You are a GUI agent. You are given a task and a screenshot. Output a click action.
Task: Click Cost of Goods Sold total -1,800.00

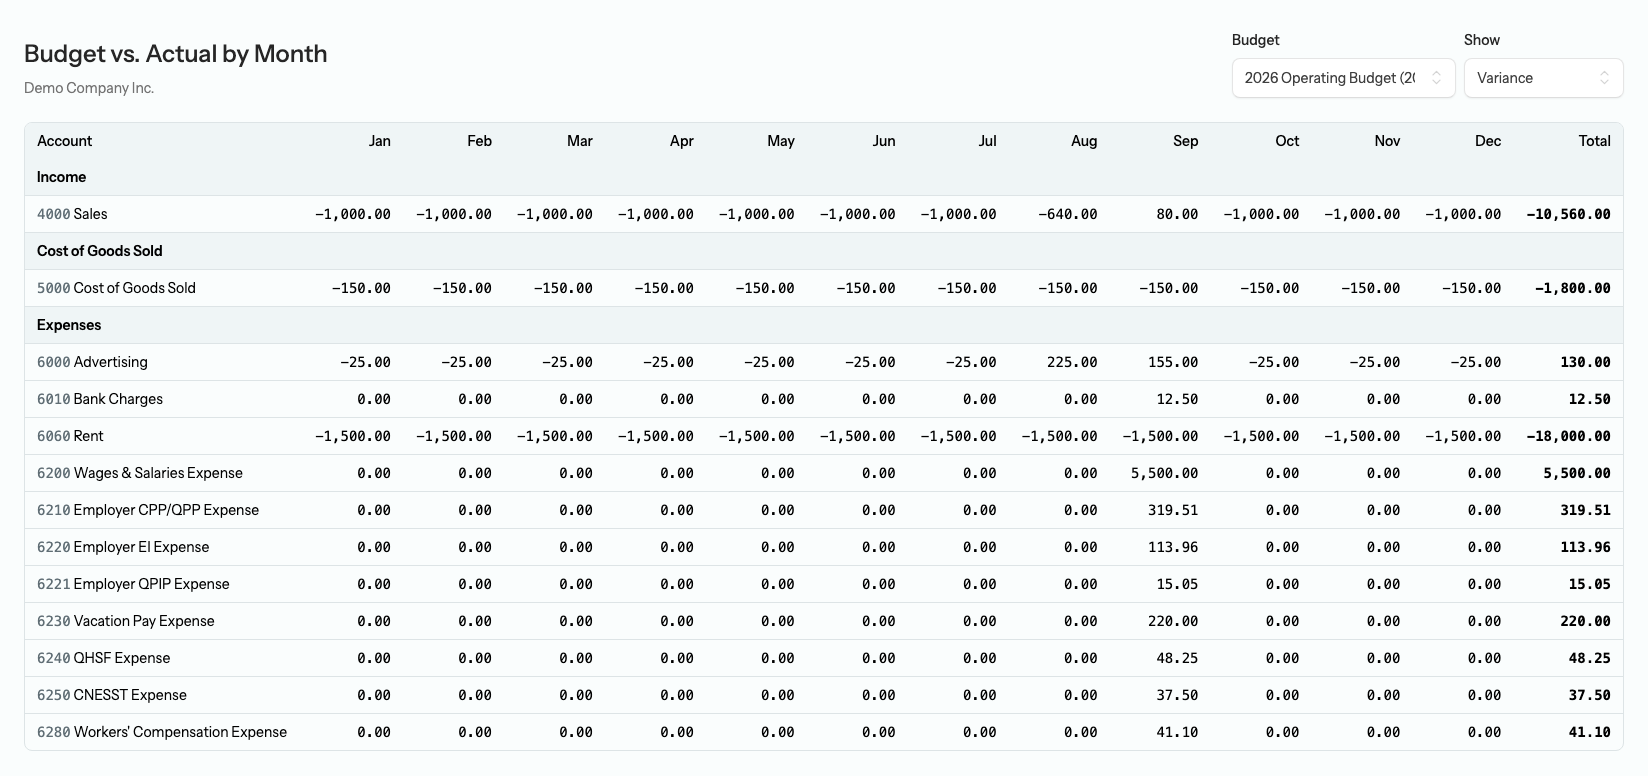[1572, 288]
